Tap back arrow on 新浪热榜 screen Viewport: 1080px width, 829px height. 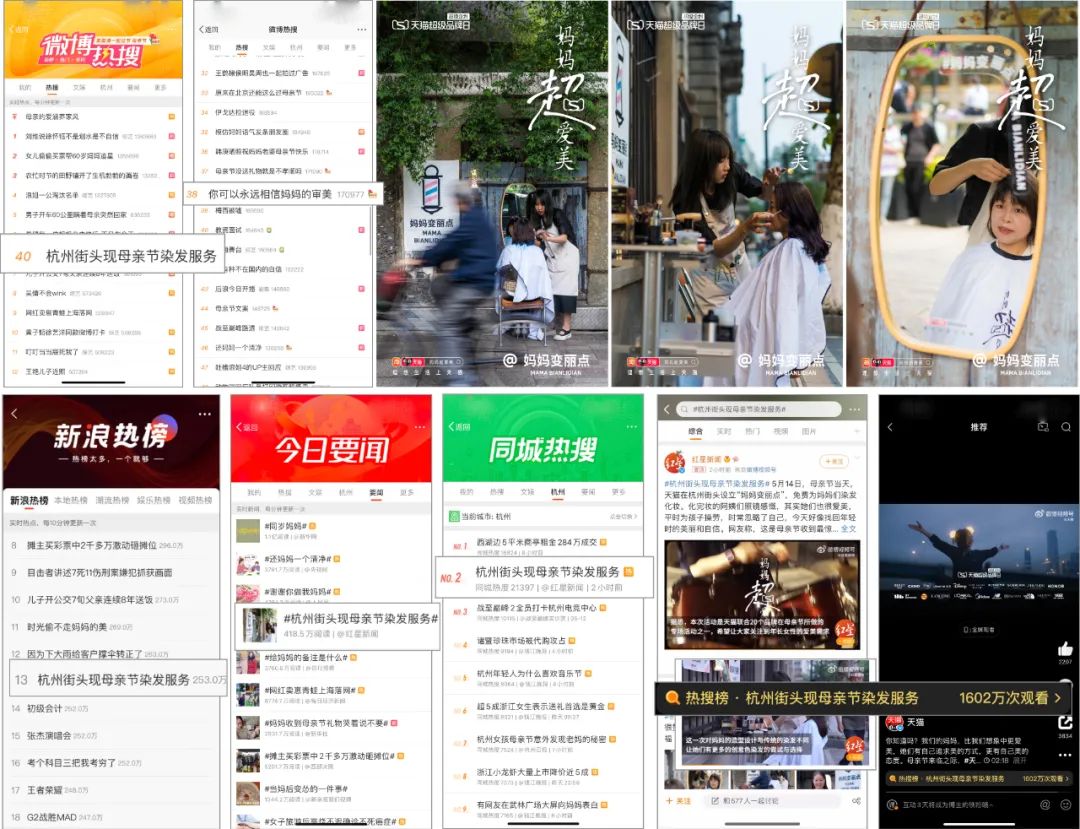point(14,414)
